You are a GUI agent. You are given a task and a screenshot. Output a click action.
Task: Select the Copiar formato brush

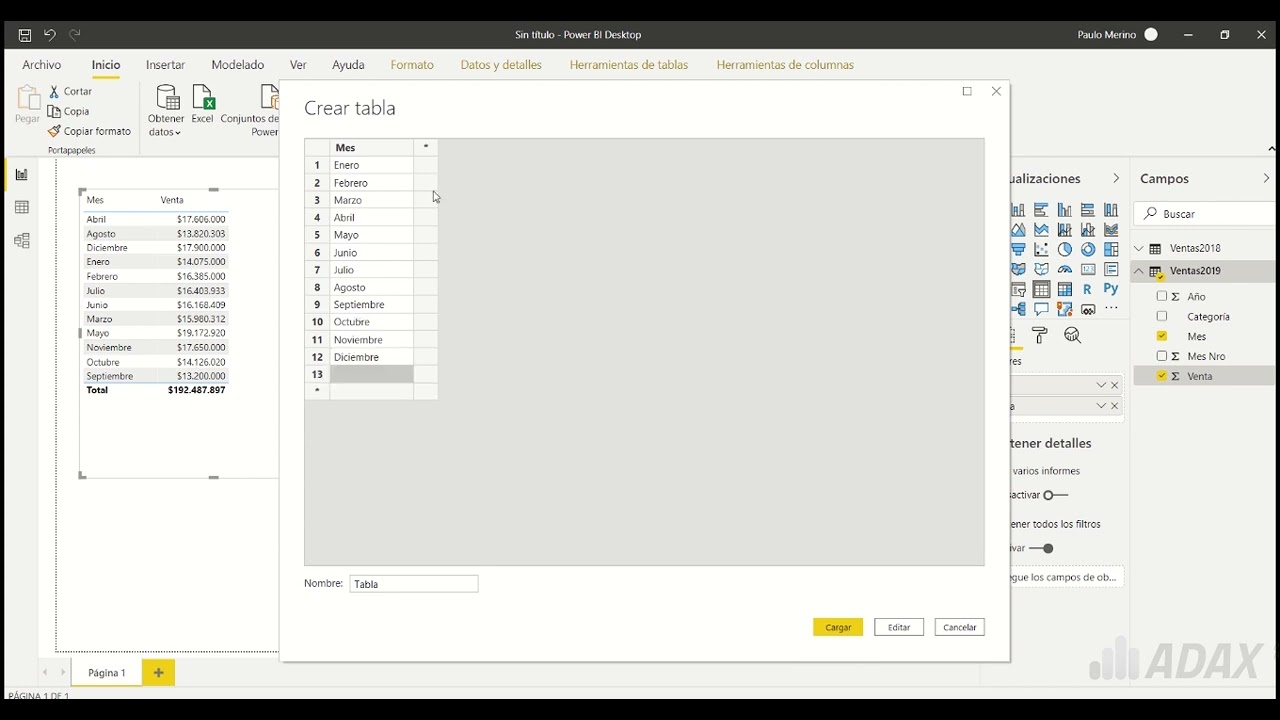(89, 131)
